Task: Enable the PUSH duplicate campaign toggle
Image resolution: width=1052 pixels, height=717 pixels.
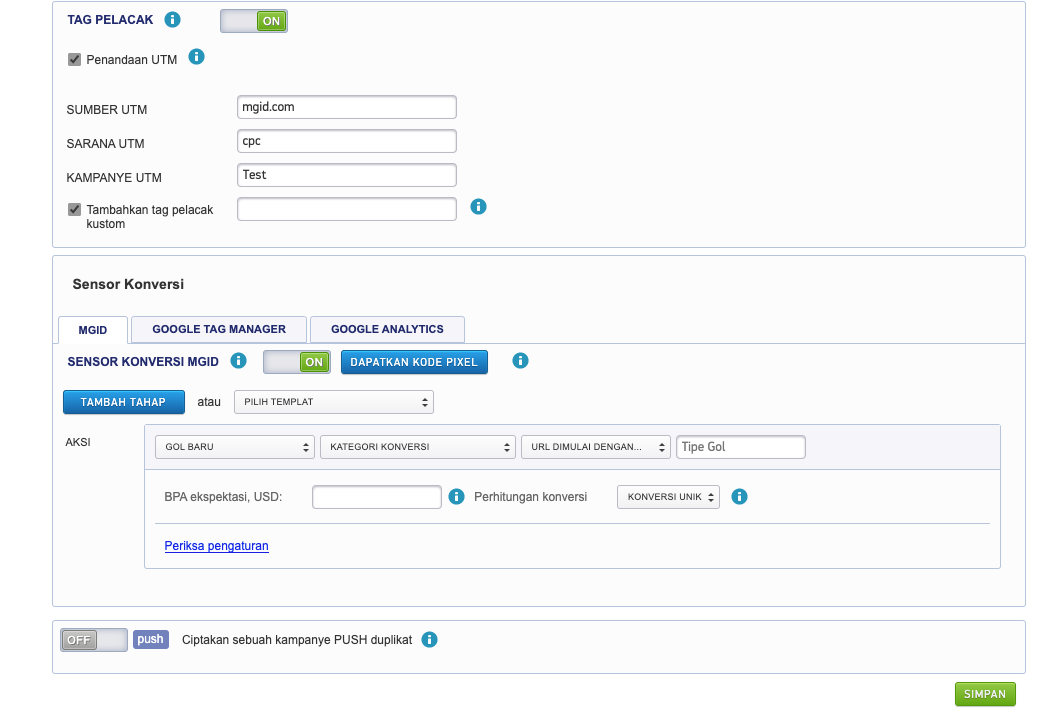Action: pos(94,640)
